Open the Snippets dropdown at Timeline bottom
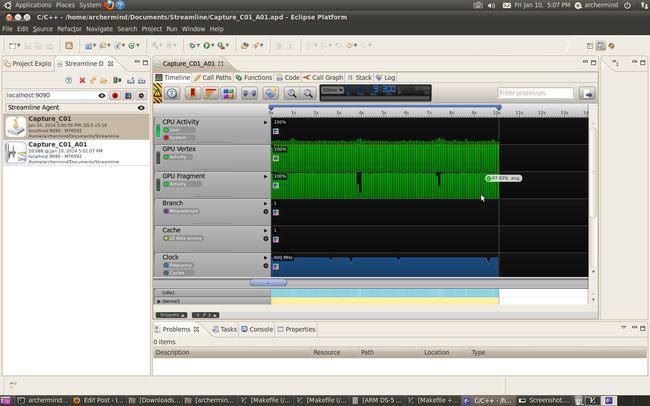 [x=171, y=315]
